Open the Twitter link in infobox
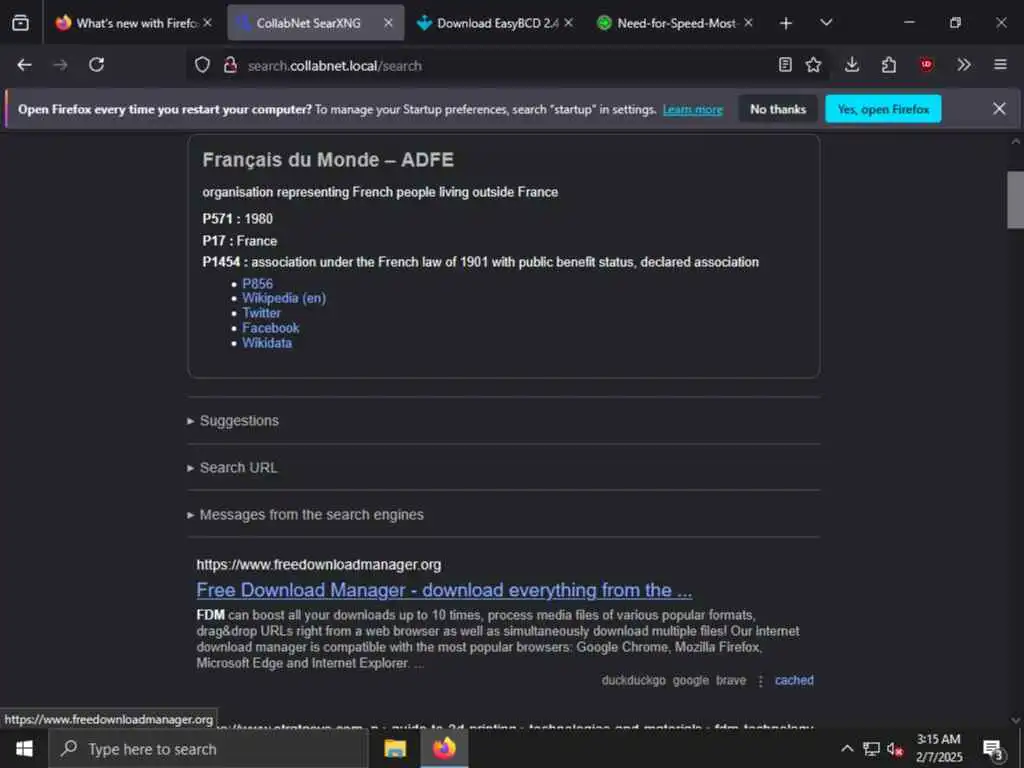The image size is (1024, 768). [x=261, y=313]
